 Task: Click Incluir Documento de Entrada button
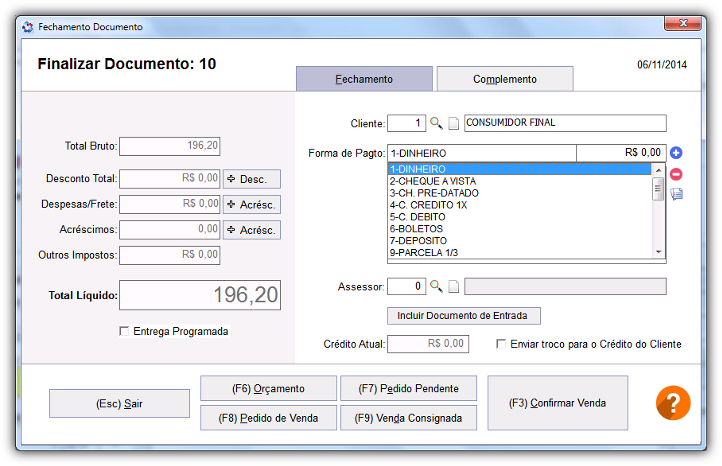[x=463, y=316]
